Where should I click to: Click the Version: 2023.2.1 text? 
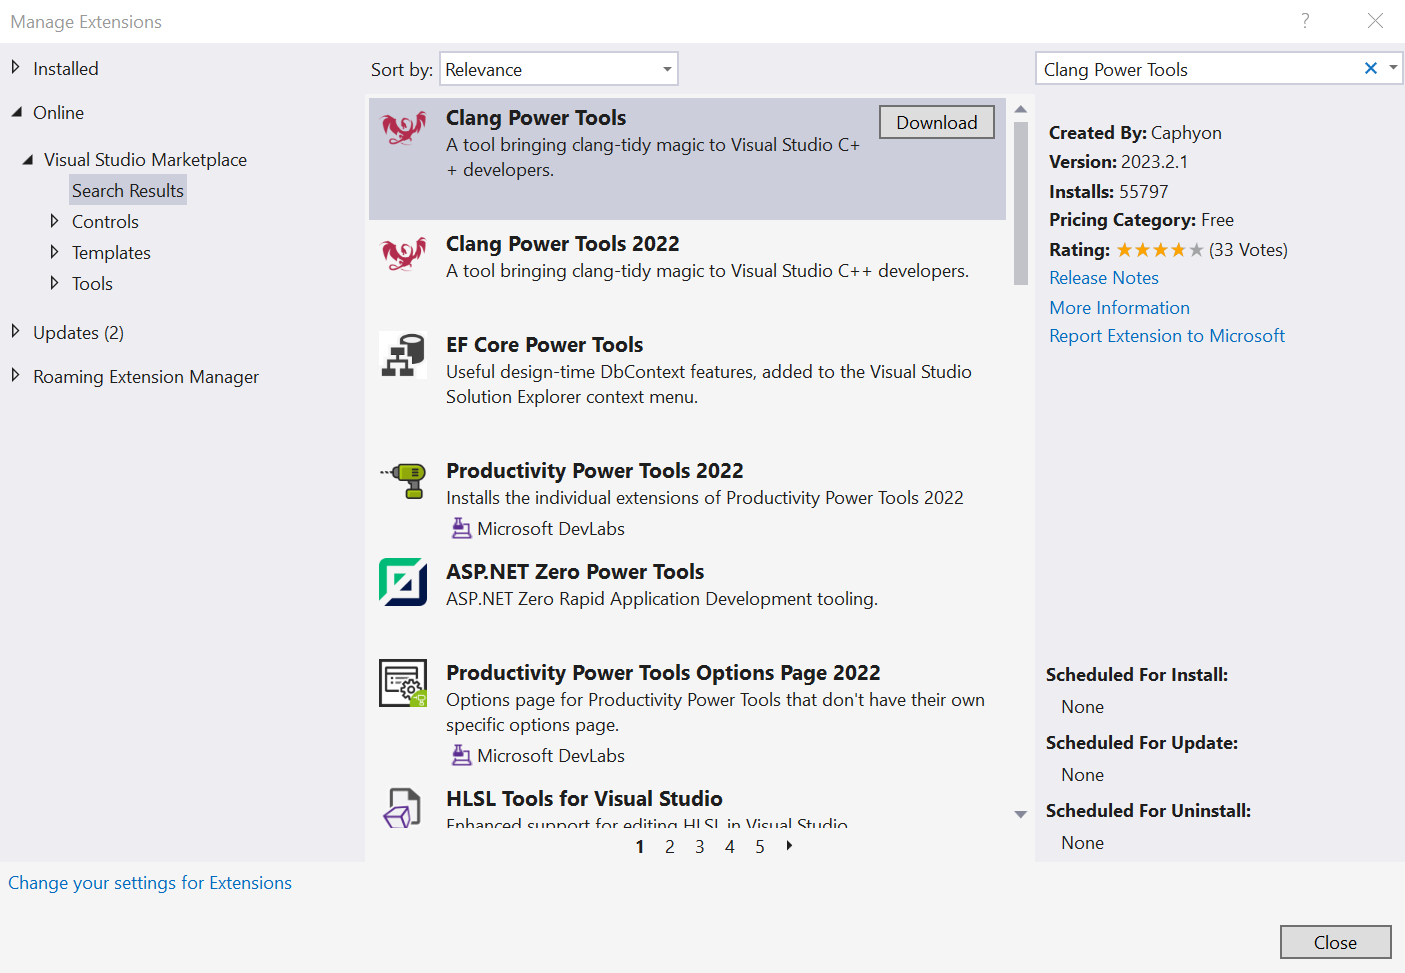pos(1118,162)
